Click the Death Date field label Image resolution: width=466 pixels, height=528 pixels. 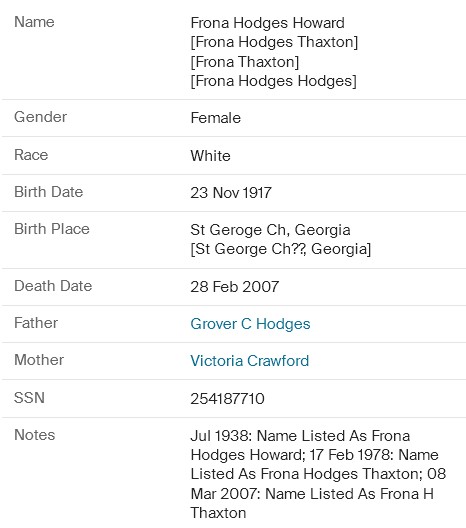point(53,286)
